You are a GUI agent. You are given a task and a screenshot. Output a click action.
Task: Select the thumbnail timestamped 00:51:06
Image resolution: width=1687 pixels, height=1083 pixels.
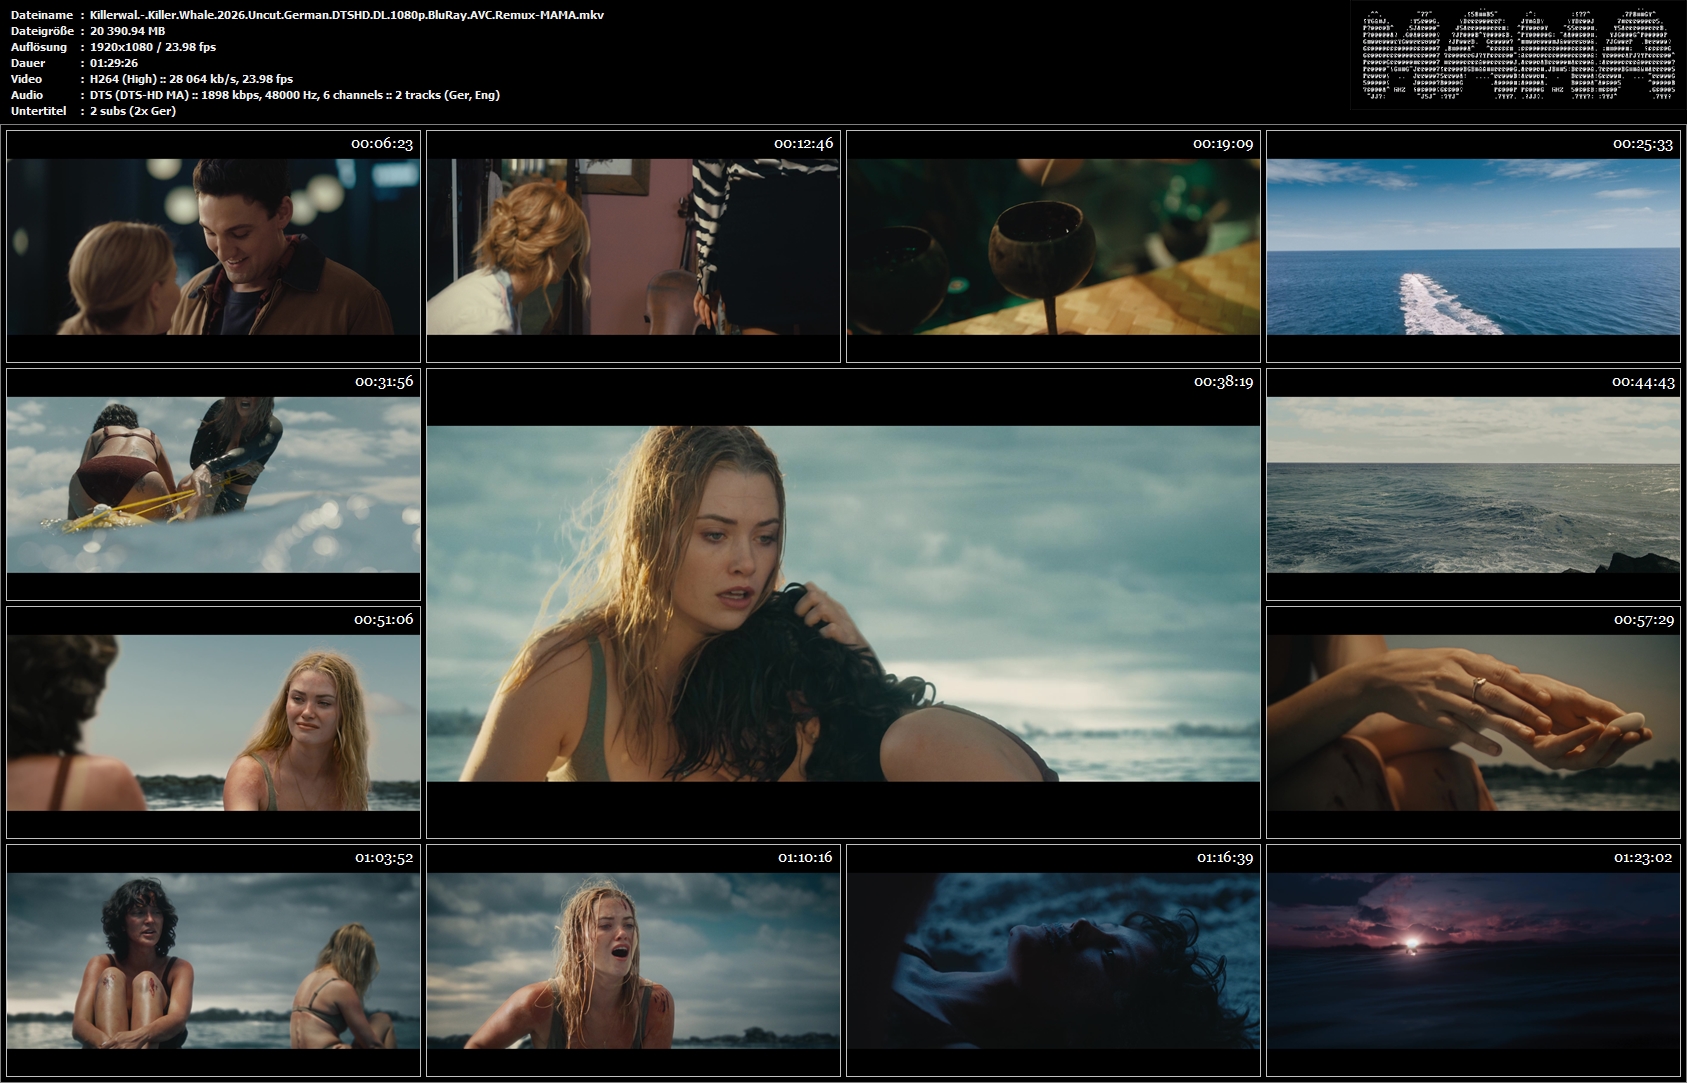point(213,722)
